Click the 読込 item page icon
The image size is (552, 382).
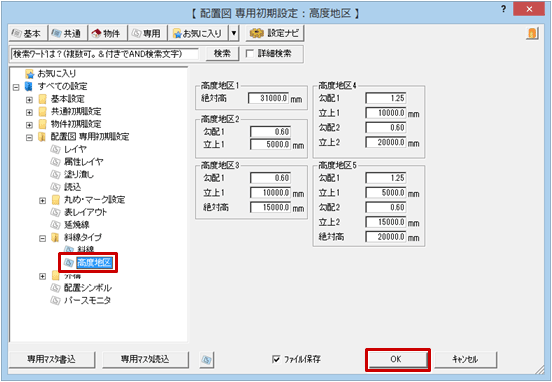pyautogui.click(x=56, y=187)
